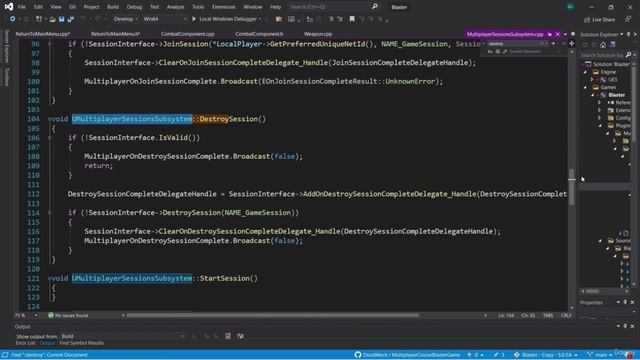Toggle Match Whole Word in find box

498,51
